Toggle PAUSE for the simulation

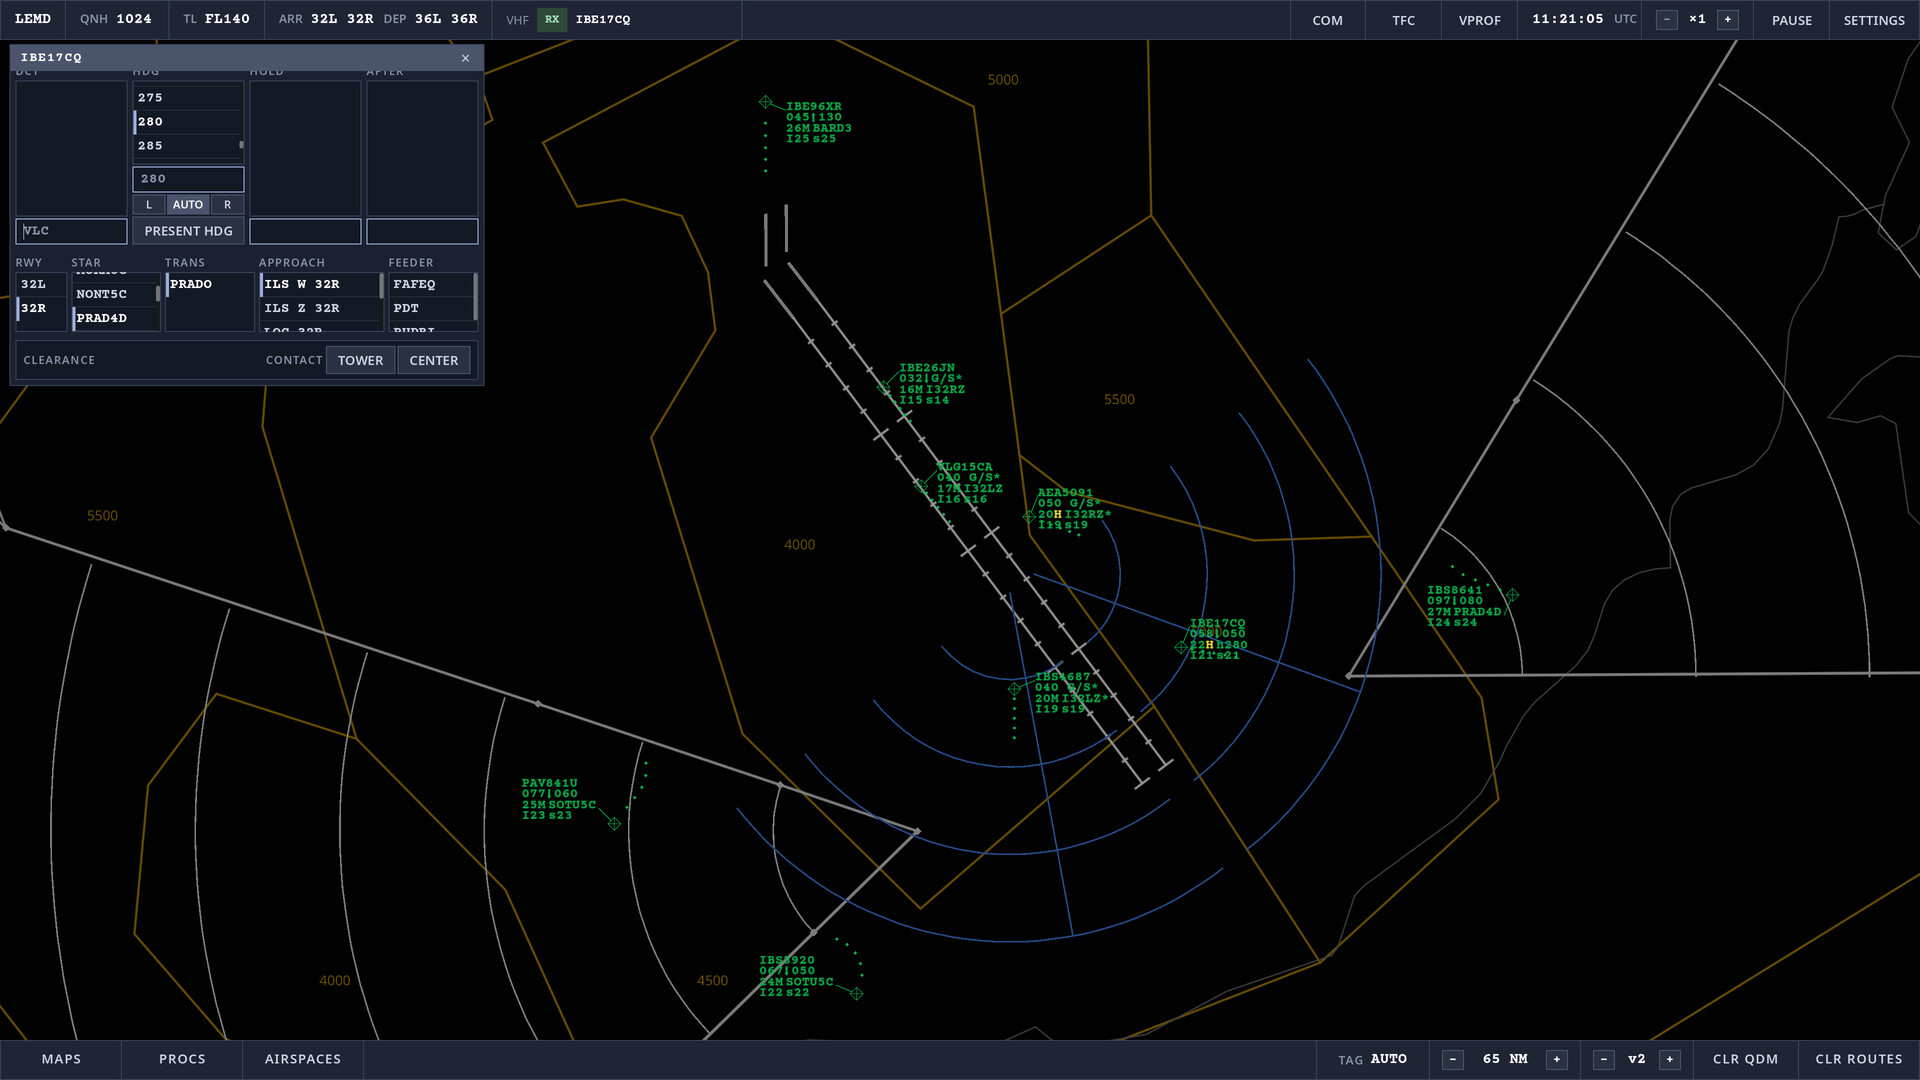(x=1791, y=20)
